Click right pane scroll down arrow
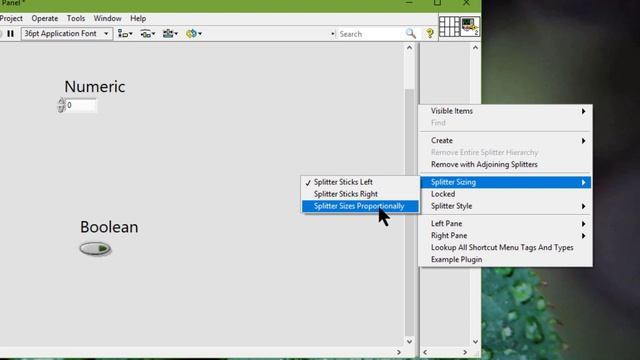This screenshot has width=640, height=360. pyautogui.click(x=475, y=342)
